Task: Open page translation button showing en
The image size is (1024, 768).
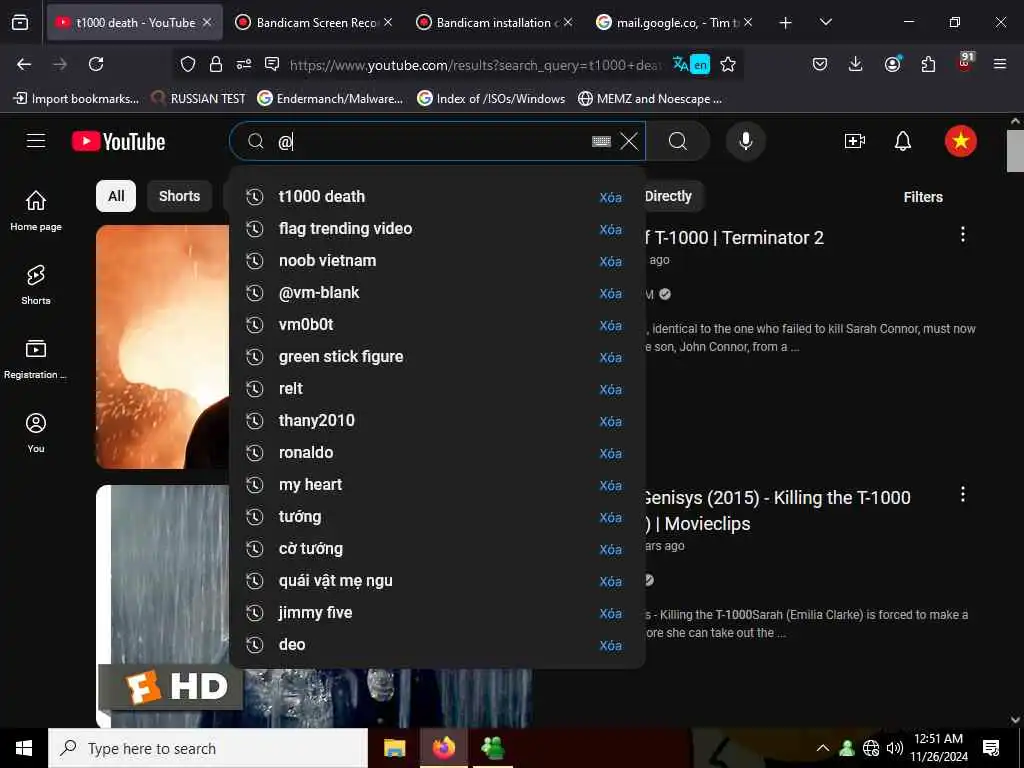Action: pyautogui.click(x=691, y=64)
